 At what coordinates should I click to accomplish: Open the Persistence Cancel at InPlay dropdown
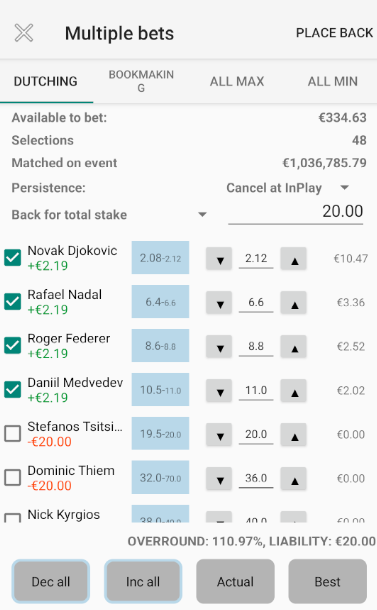[287, 188]
